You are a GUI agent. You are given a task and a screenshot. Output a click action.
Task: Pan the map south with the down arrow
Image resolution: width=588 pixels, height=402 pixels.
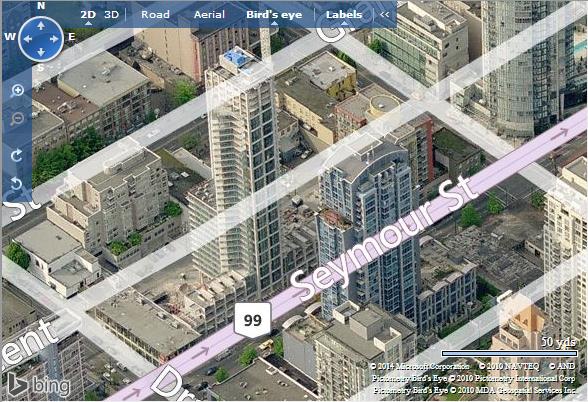[41, 52]
